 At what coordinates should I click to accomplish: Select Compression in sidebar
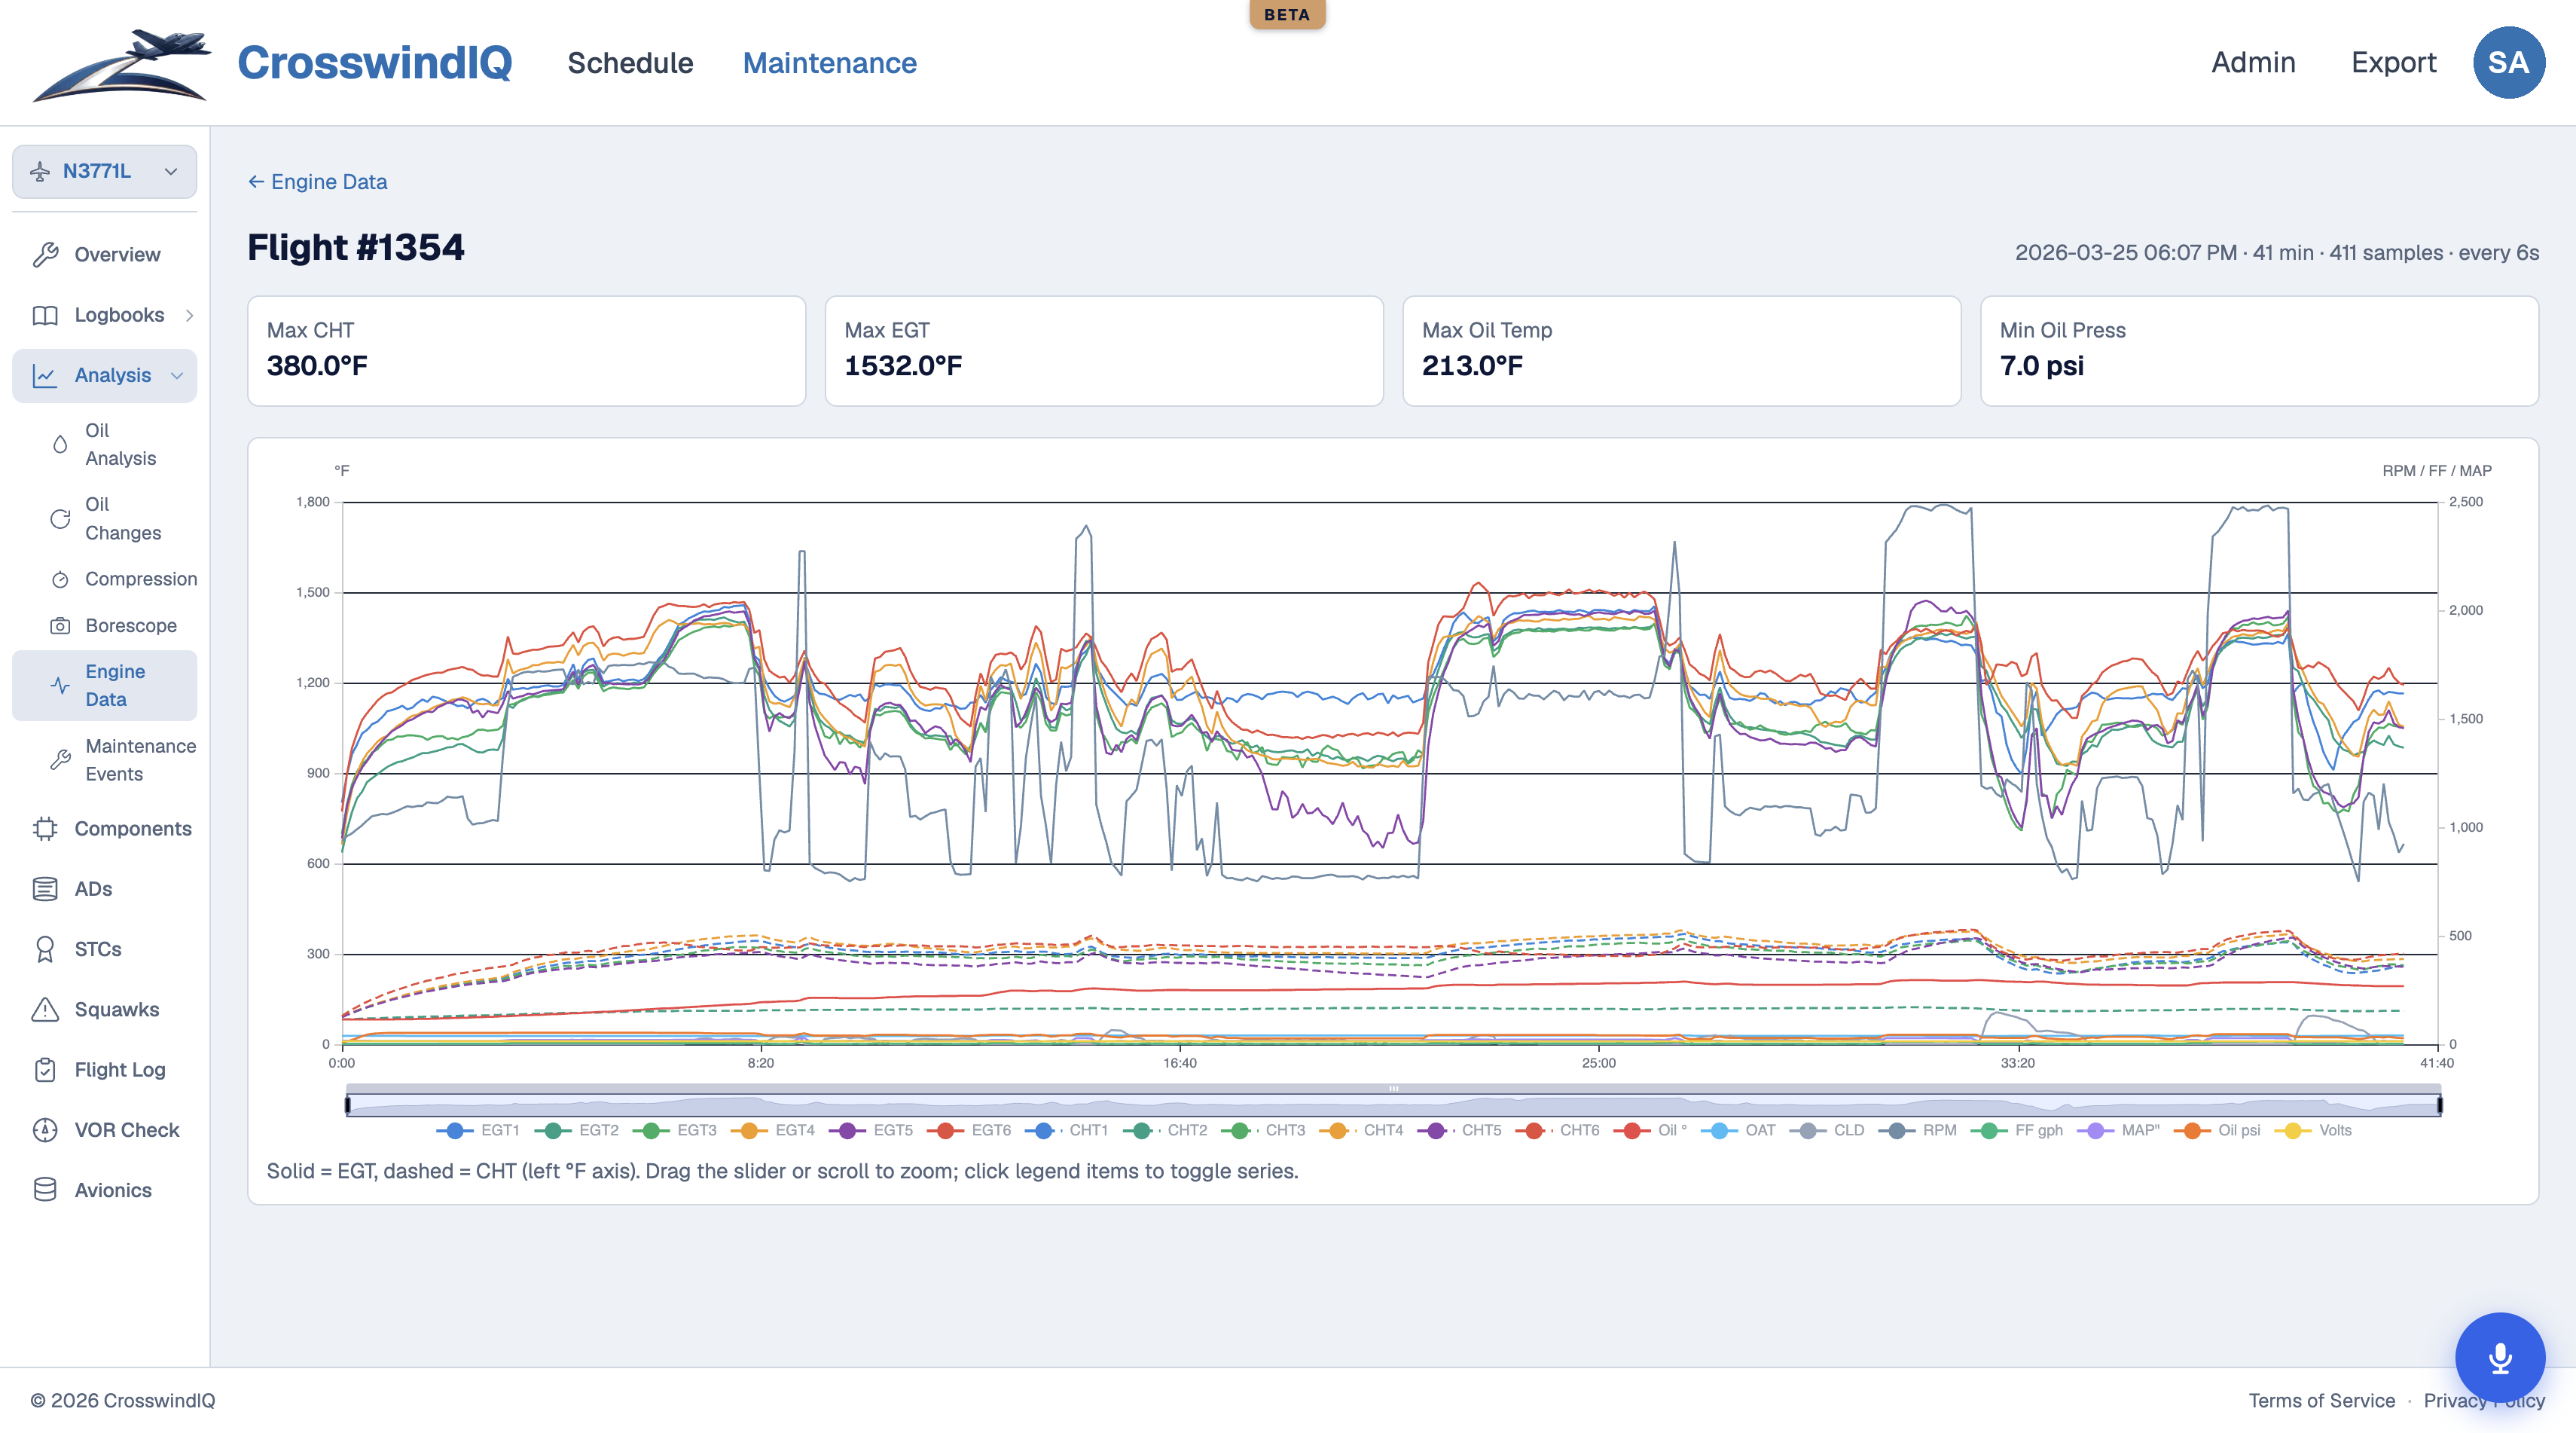tap(141, 579)
